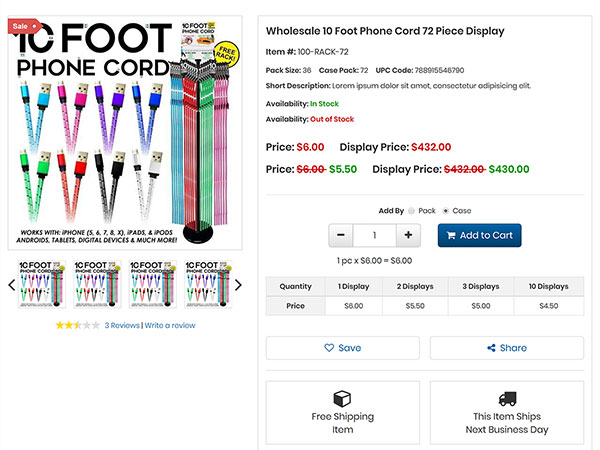
Task: Click the next thumbnail arrow
Action: pos(238,285)
